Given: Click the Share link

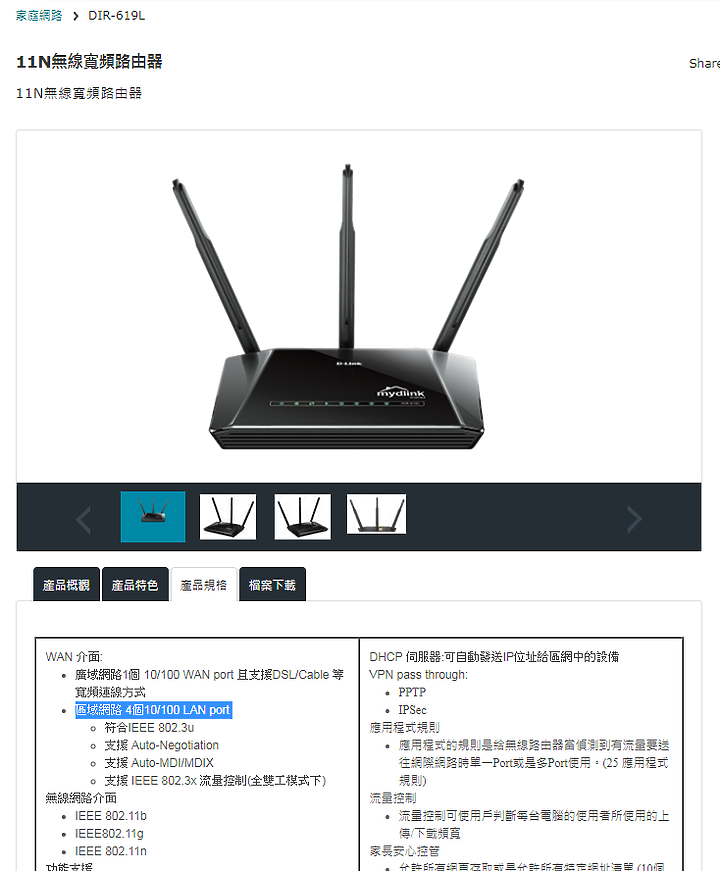Looking at the screenshot, I should (x=704, y=63).
